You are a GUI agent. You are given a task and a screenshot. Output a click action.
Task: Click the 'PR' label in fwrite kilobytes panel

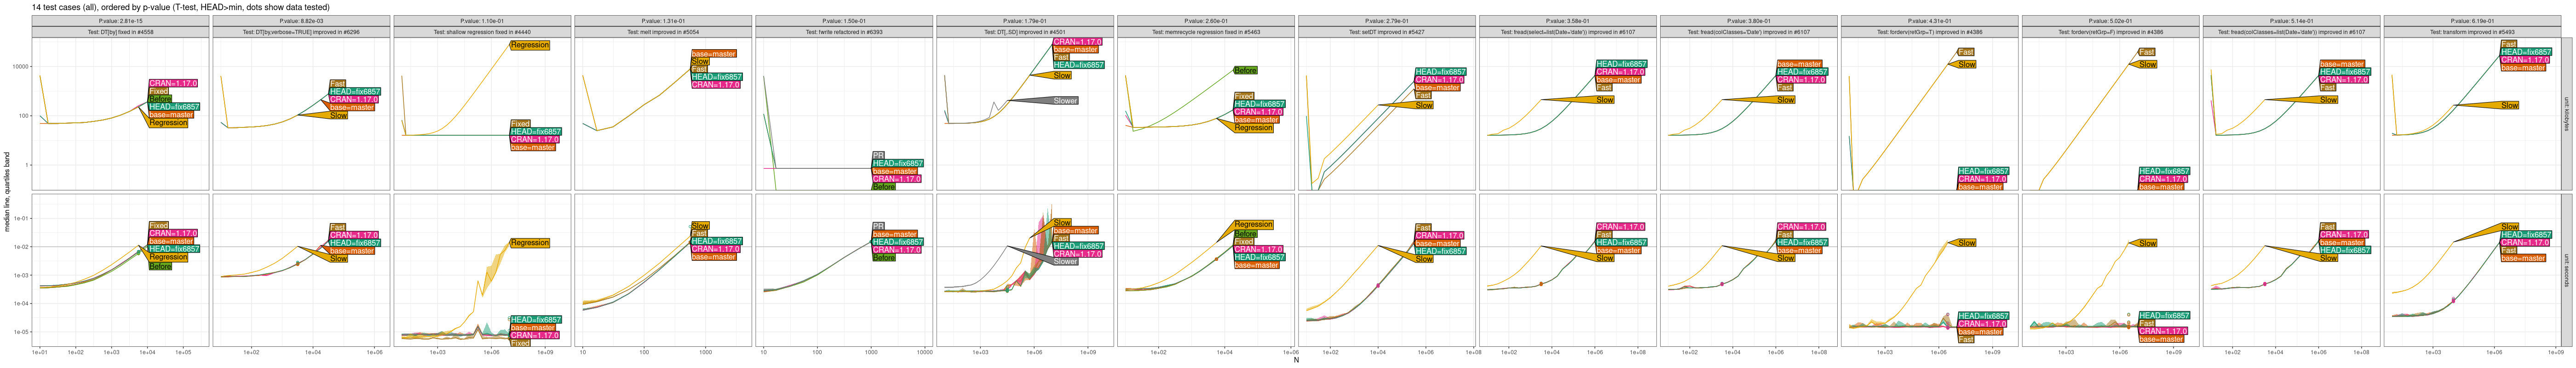(x=878, y=155)
